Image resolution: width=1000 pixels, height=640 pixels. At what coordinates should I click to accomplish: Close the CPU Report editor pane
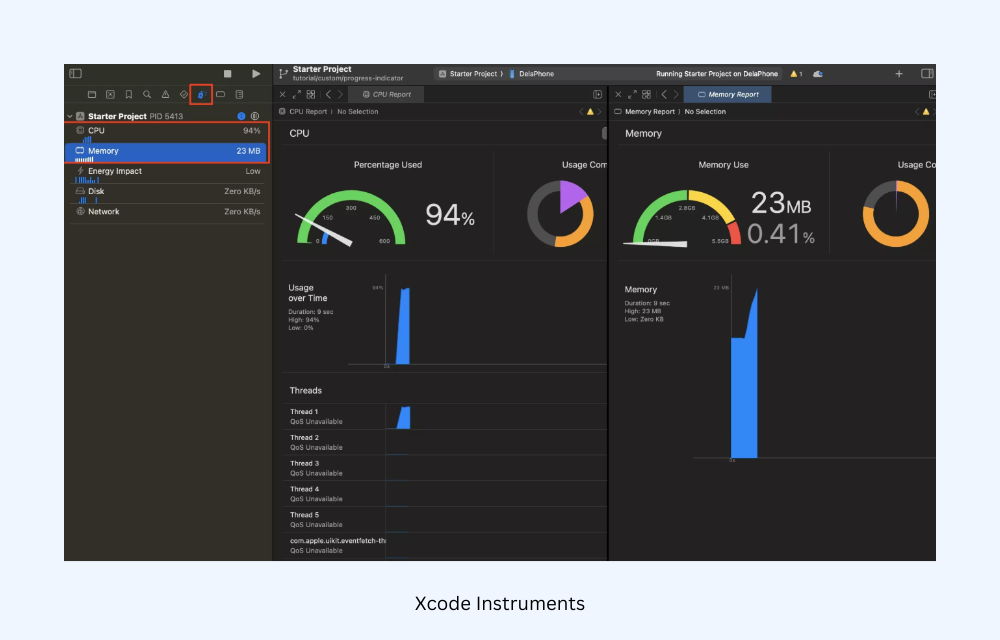[283, 94]
